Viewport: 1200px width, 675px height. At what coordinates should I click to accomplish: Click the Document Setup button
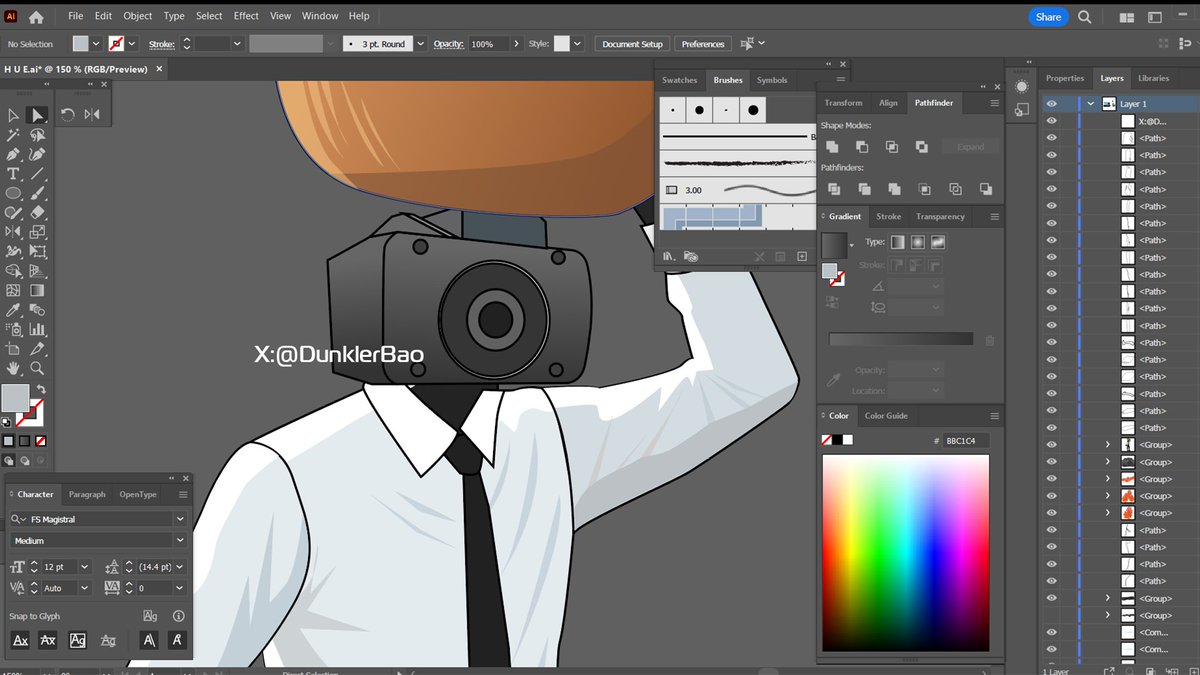click(633, 44)
